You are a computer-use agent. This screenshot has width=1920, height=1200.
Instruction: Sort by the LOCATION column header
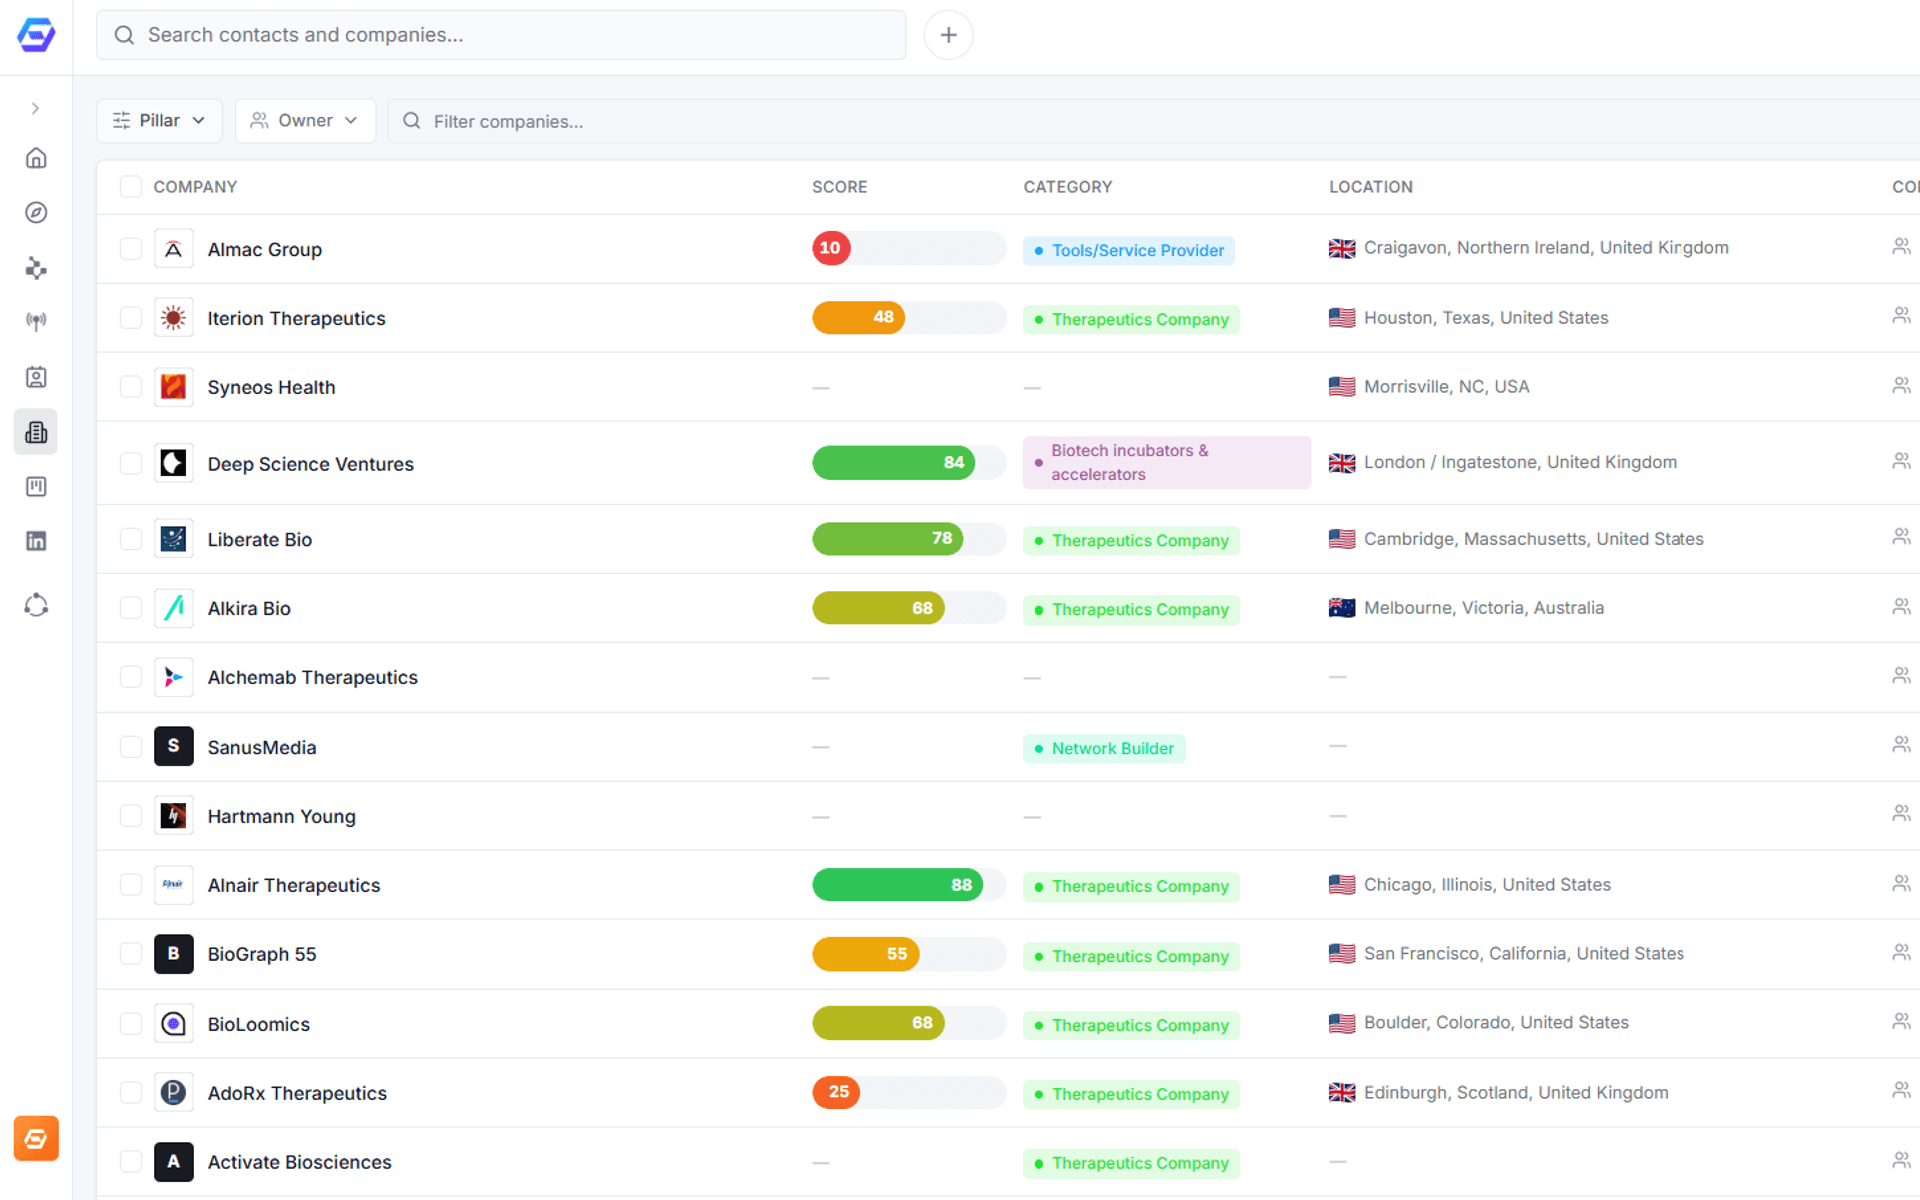click(x=1370, y=187)
